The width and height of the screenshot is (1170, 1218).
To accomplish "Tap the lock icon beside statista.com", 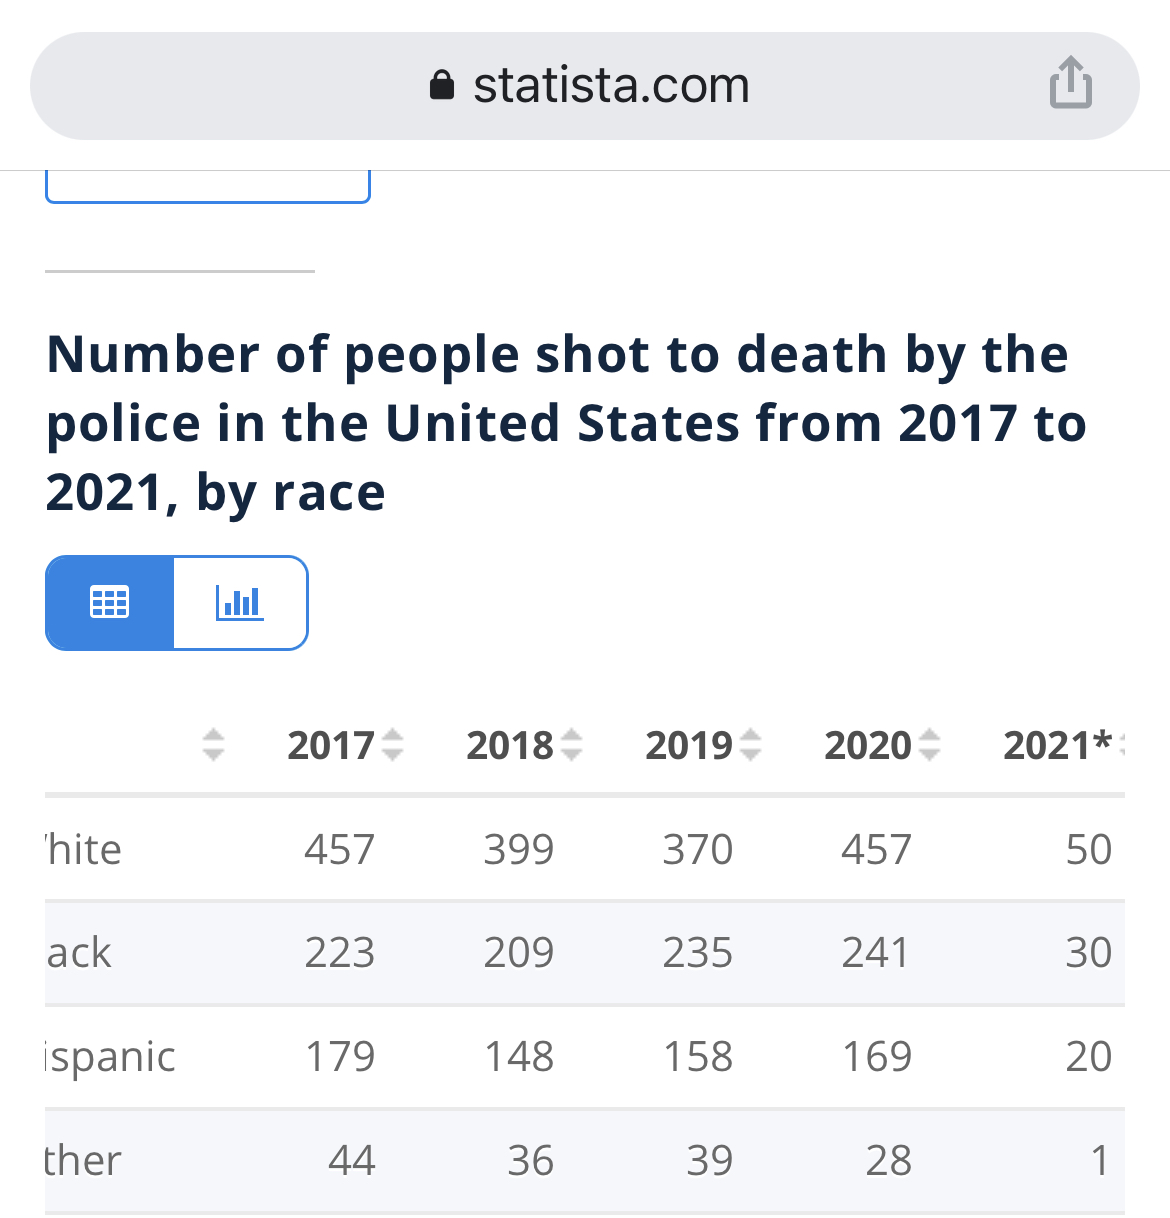I will 441,86.
